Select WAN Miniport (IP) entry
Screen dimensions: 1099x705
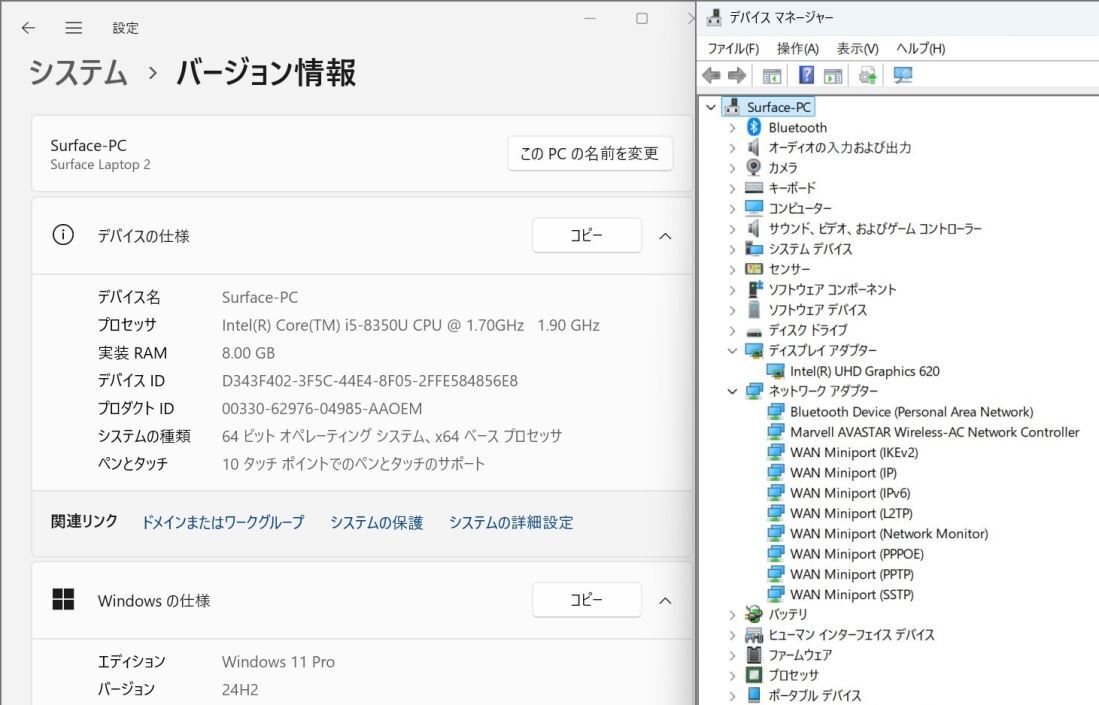pyautogui.click(x=843, y=473)
